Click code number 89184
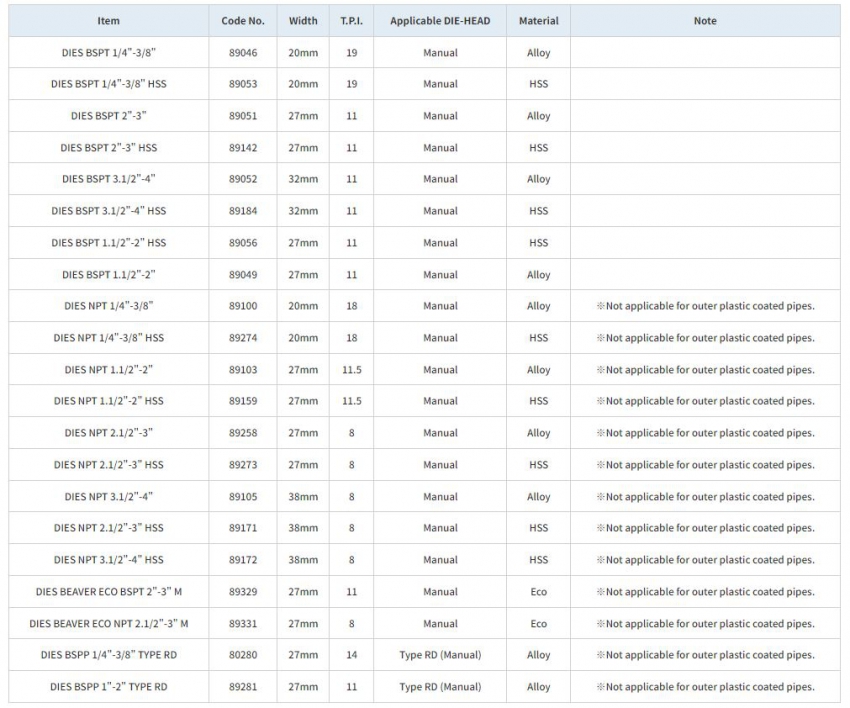 [242, 211]
